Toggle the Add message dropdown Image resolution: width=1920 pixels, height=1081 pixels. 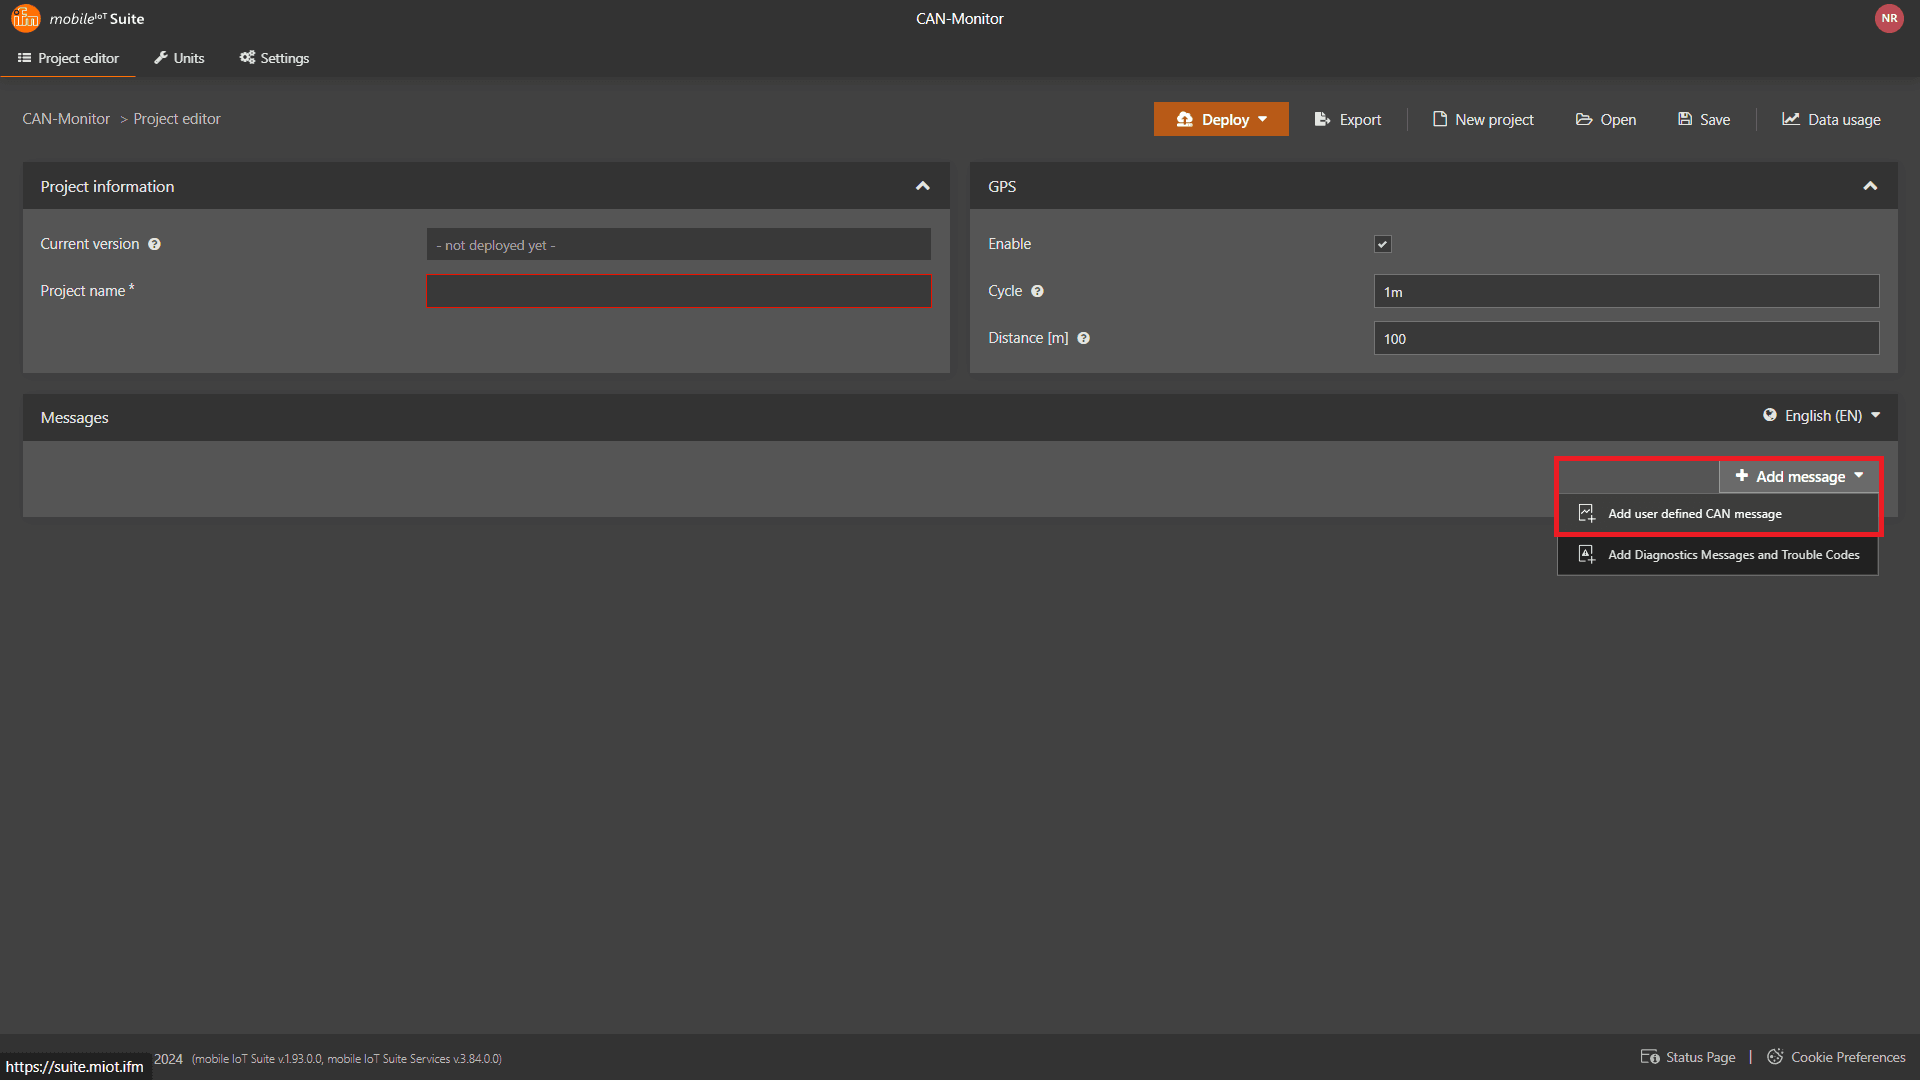(1799, 476)
